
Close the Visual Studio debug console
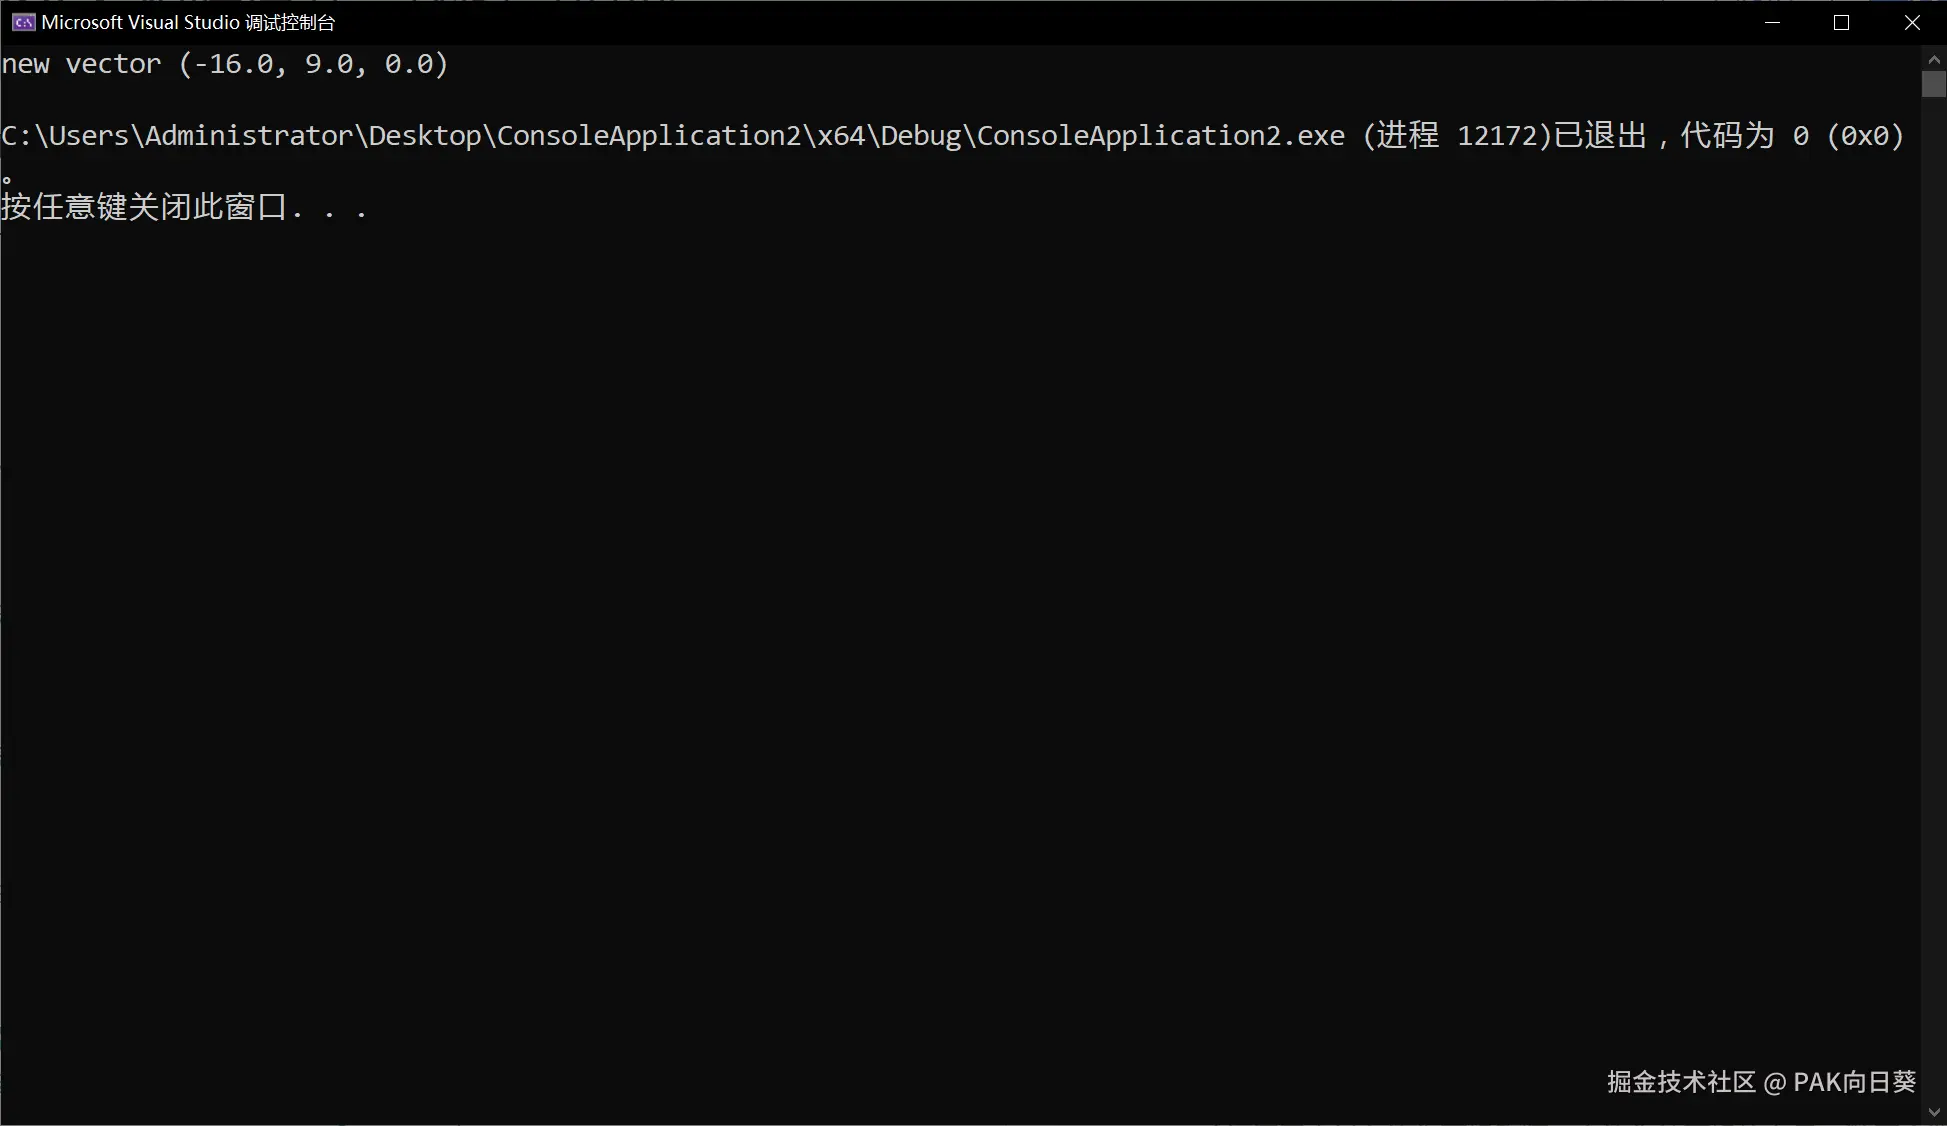point(1911,22)
